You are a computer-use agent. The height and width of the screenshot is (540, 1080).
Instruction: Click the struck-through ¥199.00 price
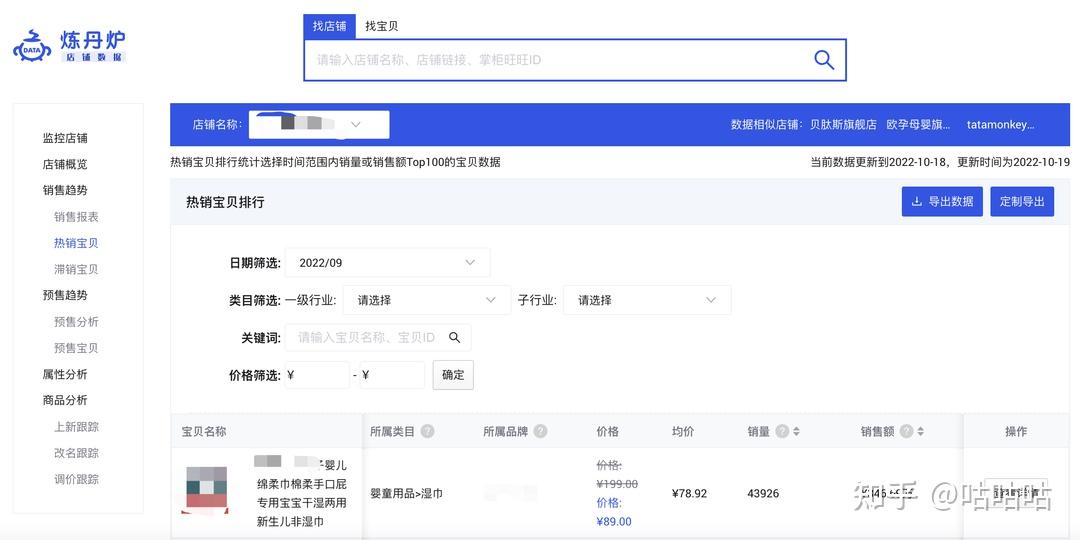(617, 484)
